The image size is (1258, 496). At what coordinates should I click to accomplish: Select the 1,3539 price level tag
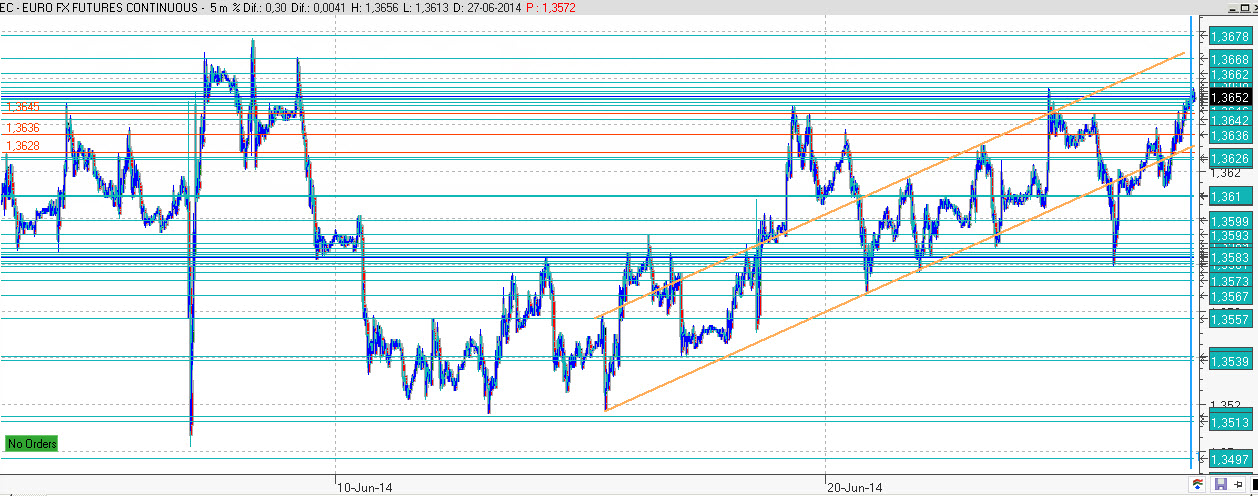tap(1229, 361)
